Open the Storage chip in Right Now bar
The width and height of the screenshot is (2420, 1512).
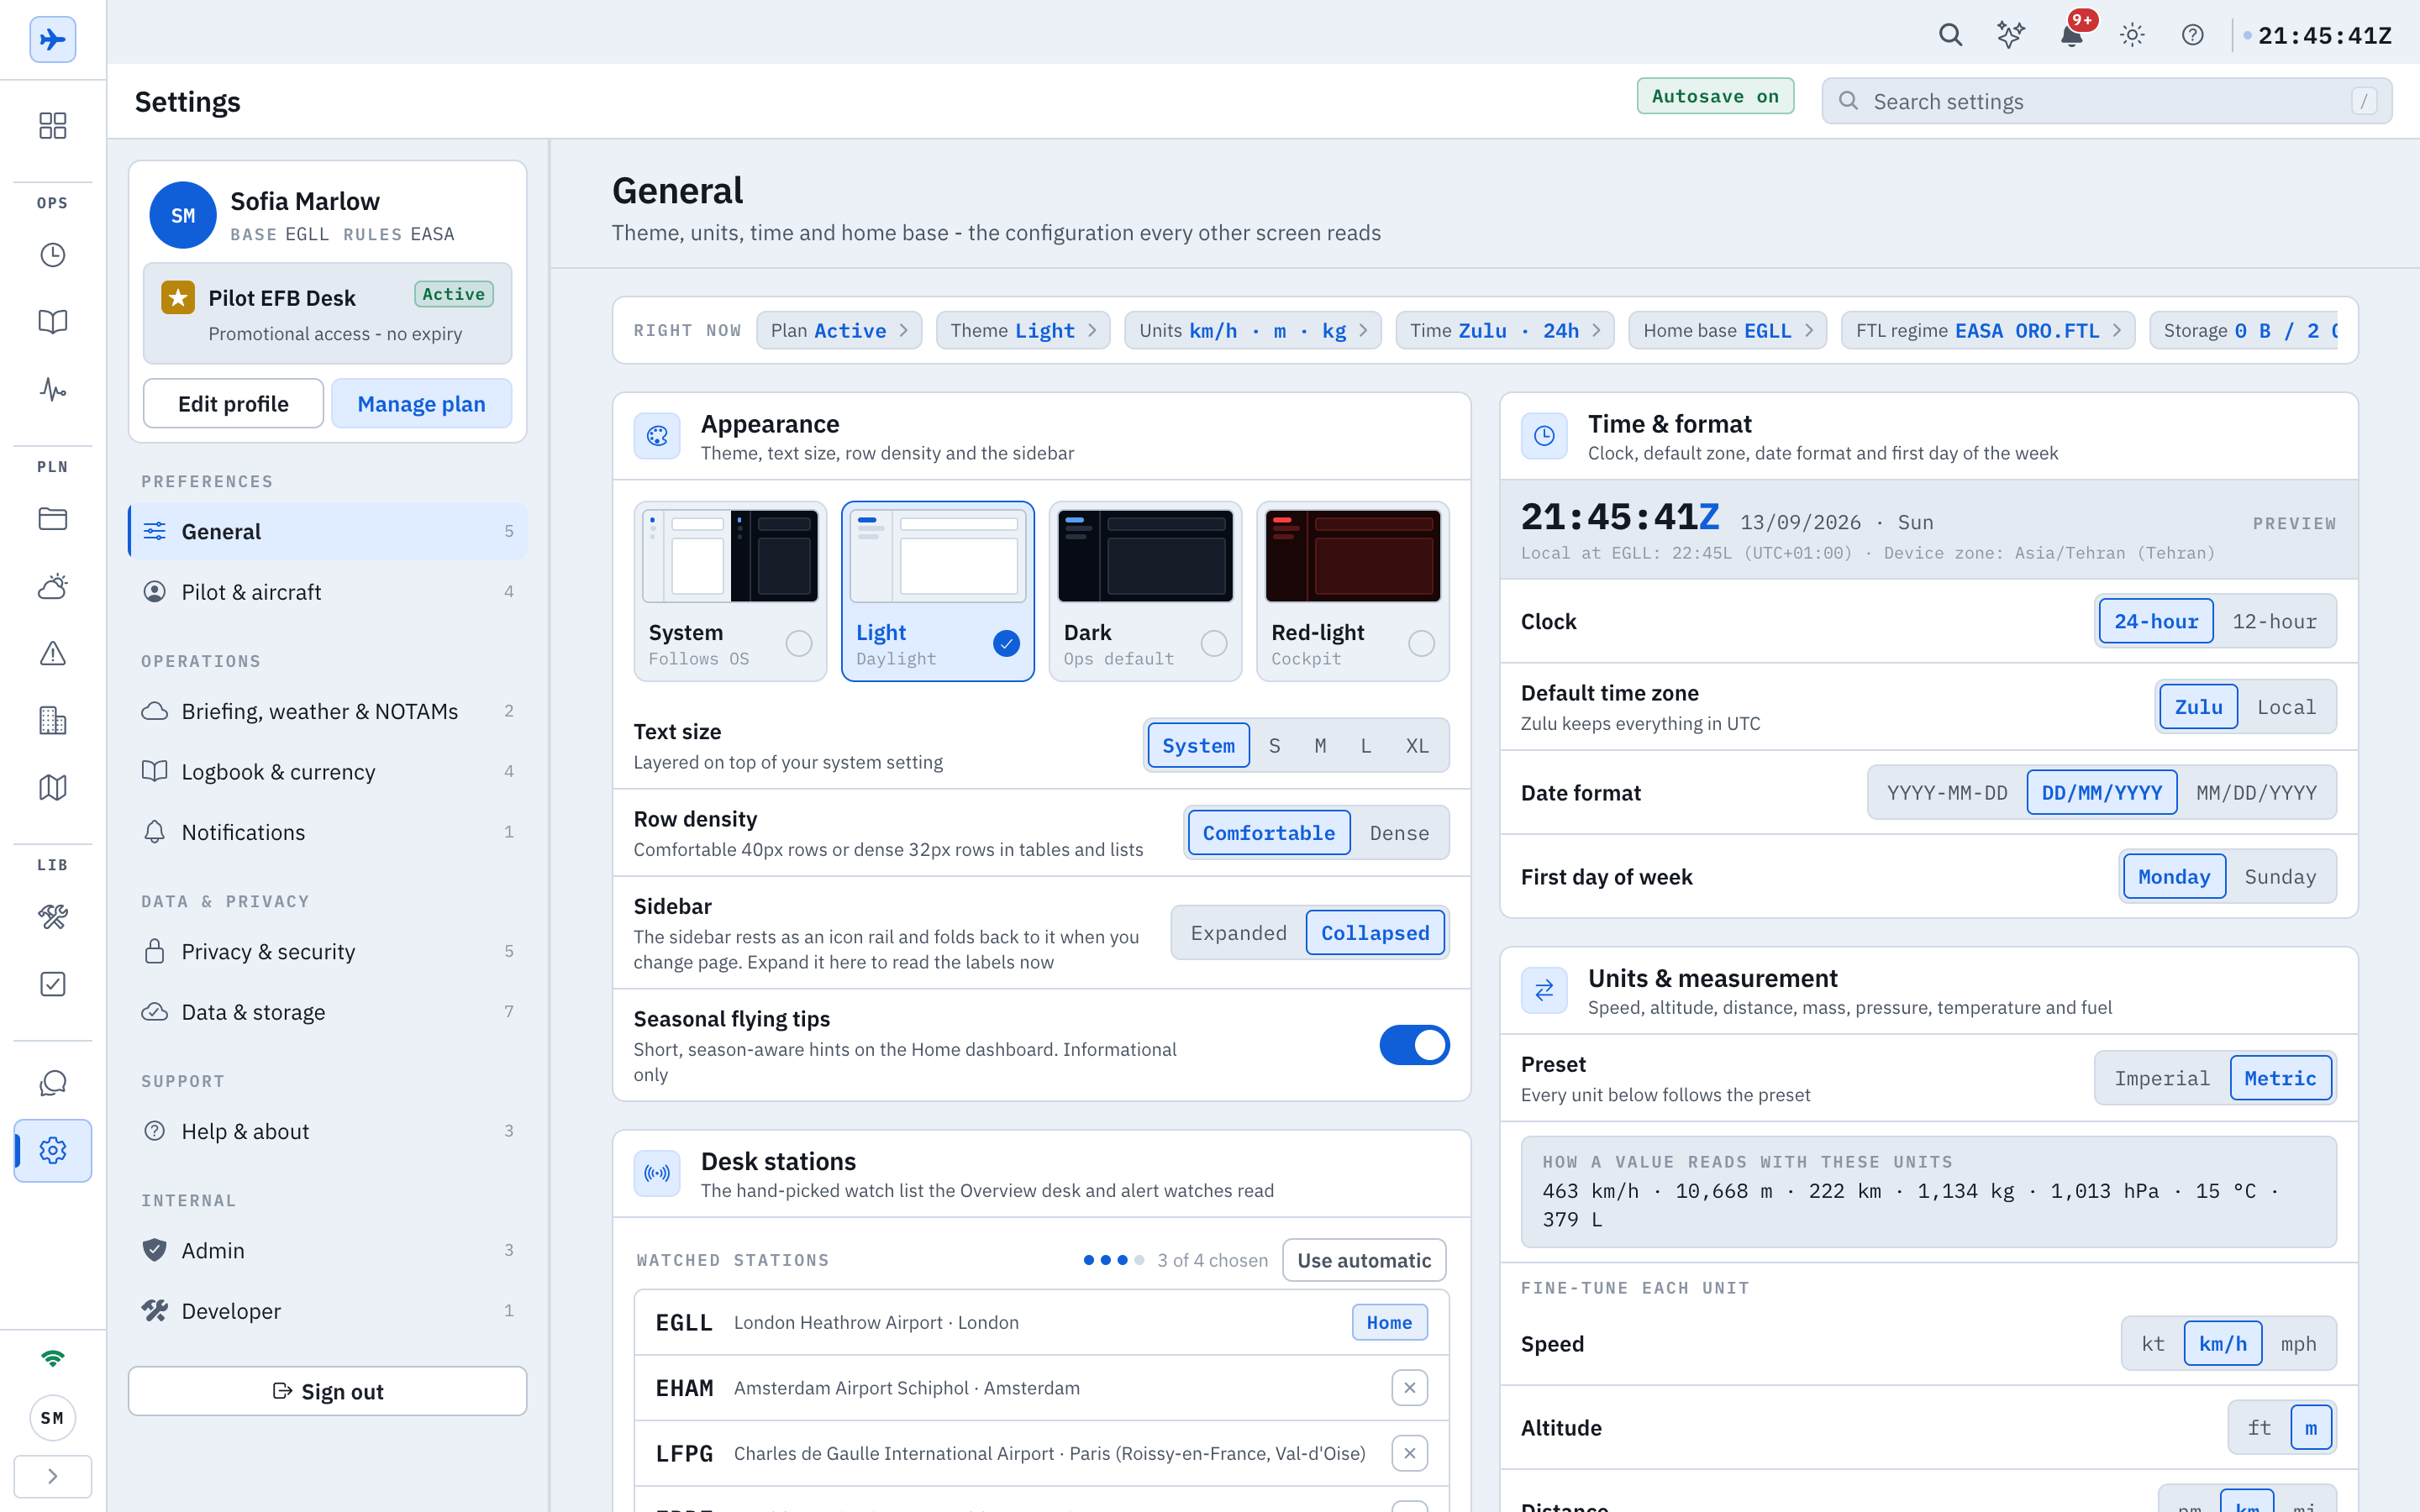coord(2246,330)
